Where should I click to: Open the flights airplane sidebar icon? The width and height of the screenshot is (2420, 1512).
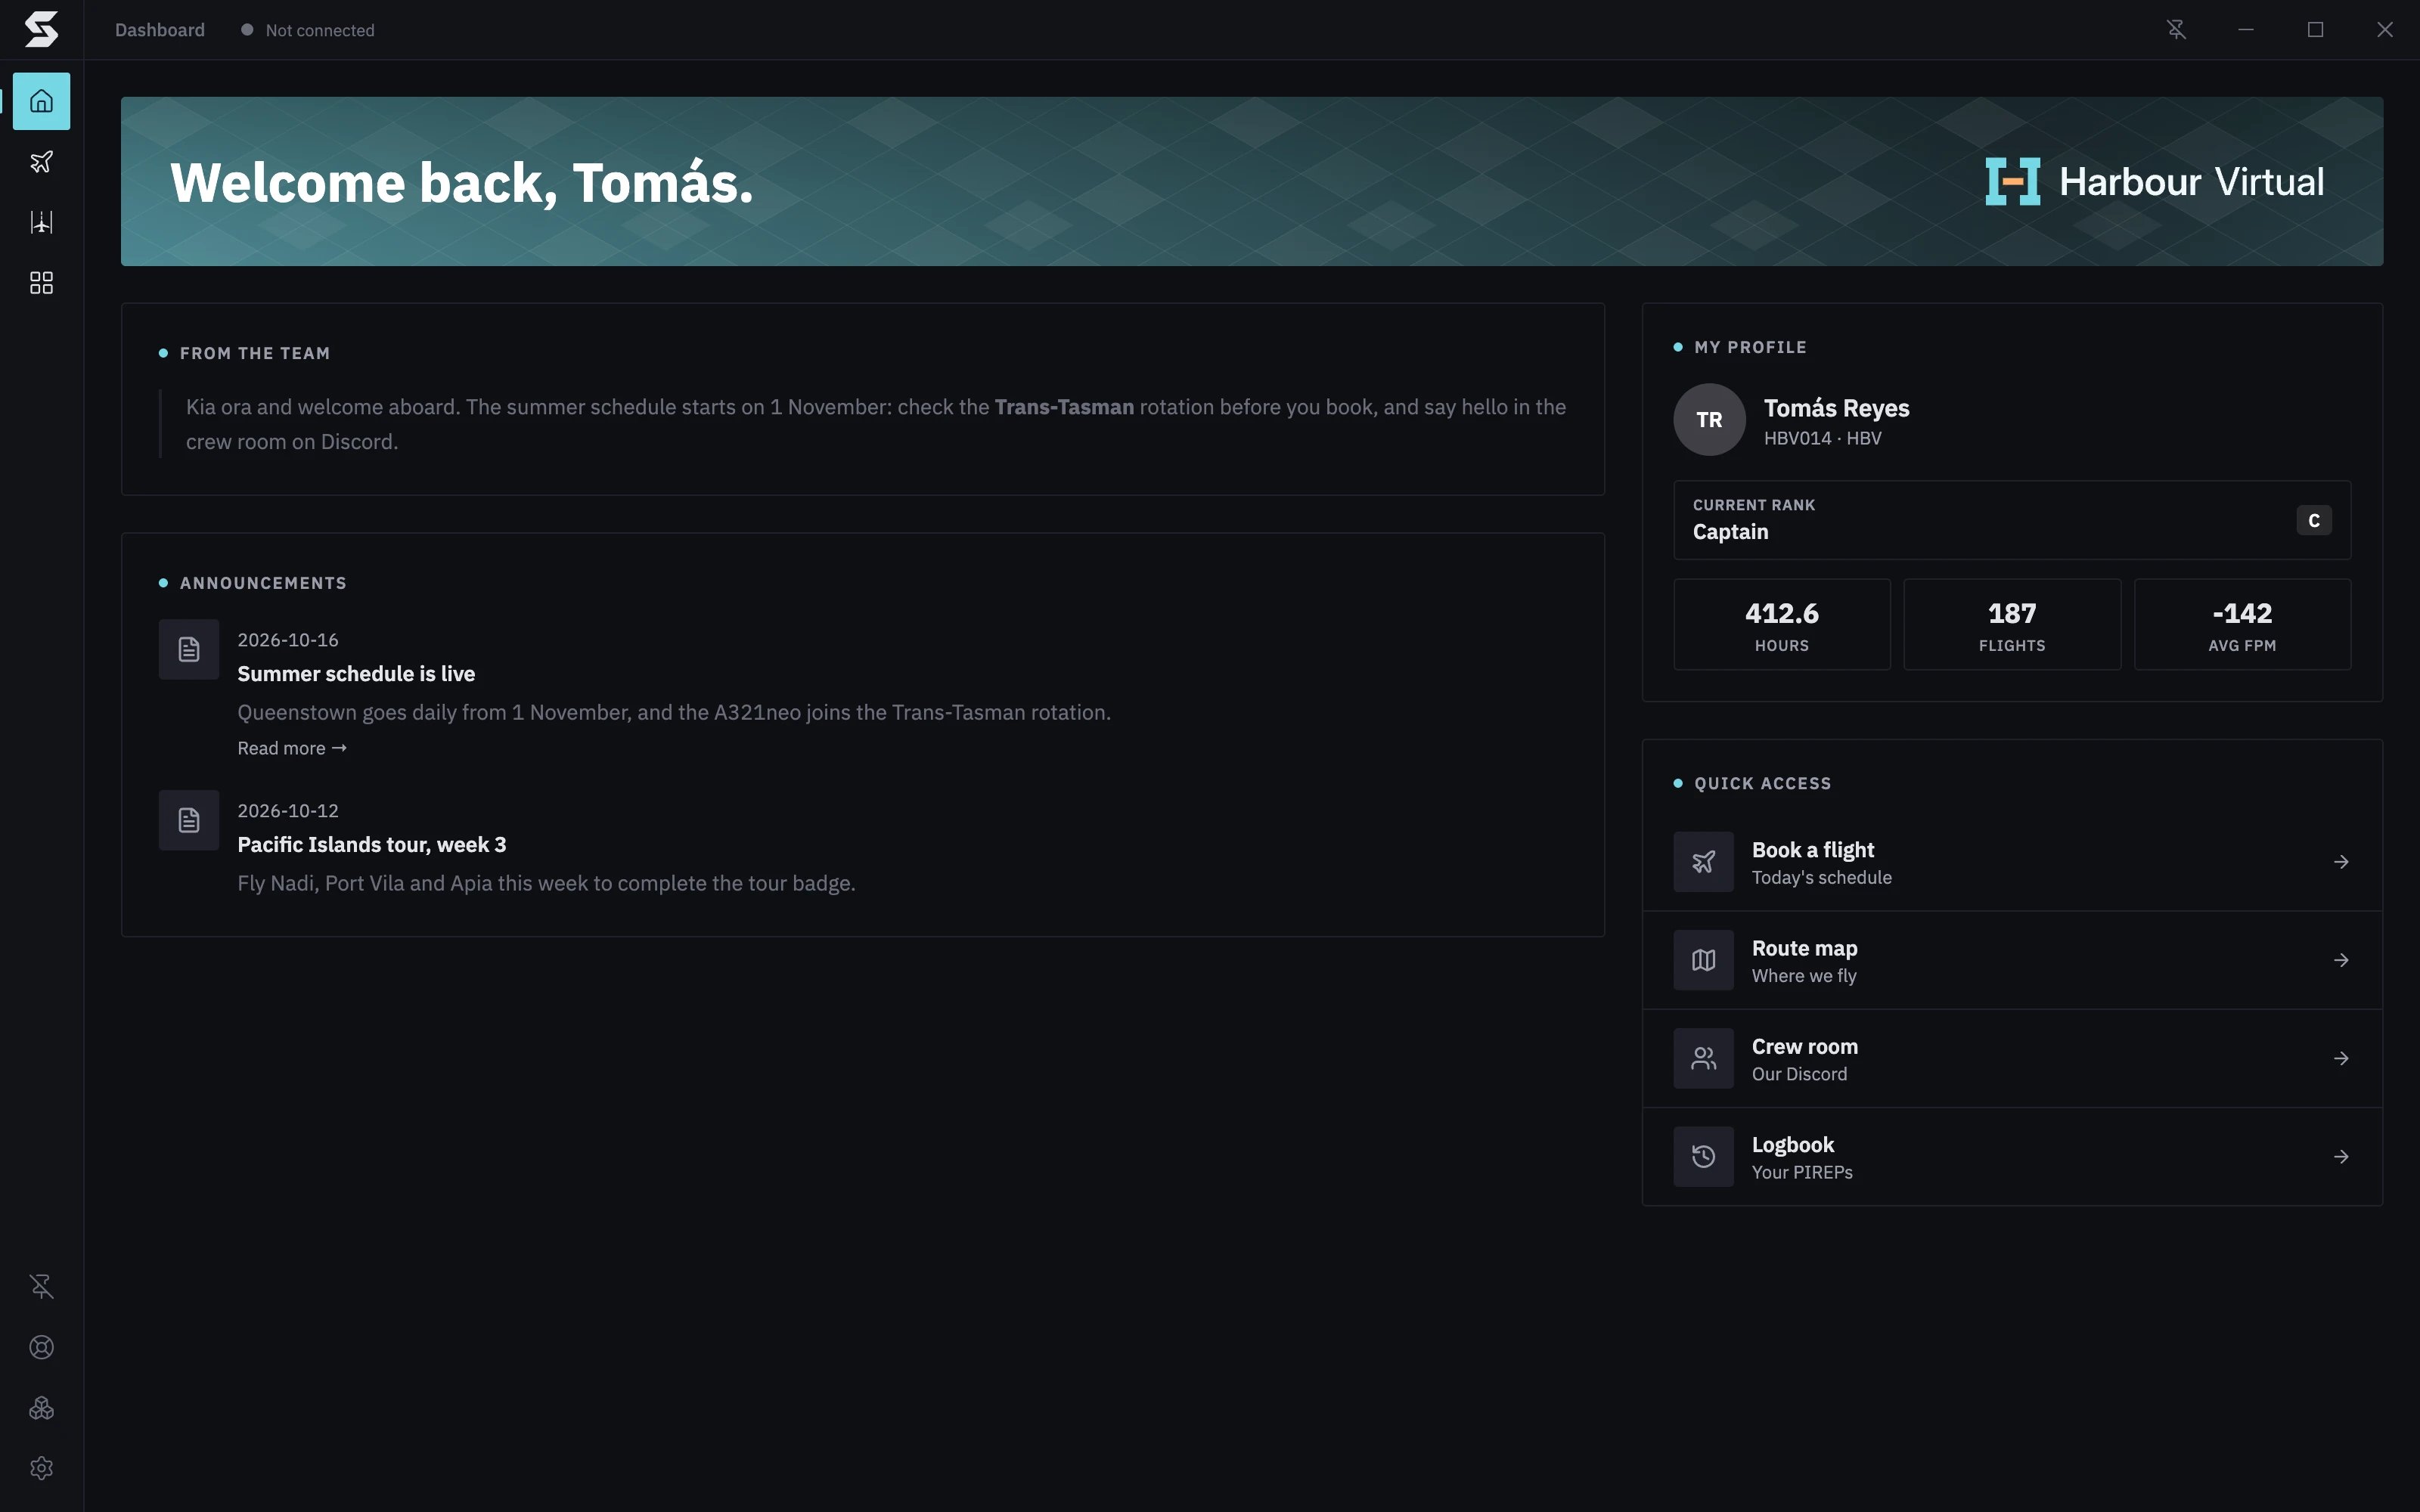41,162
